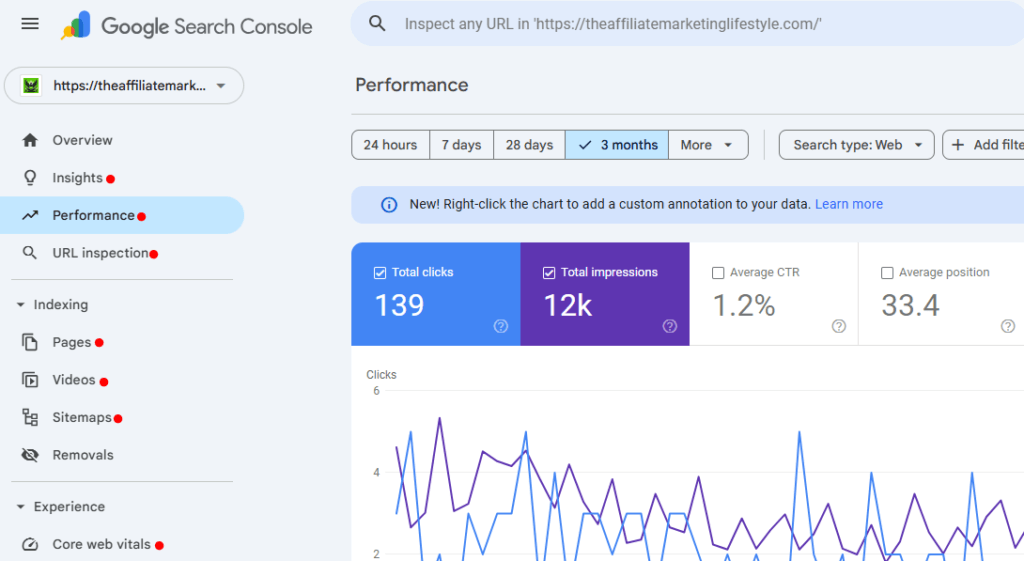
Task: Click the search magnifier icon in URL bar
Action: [x=377, y=24]
